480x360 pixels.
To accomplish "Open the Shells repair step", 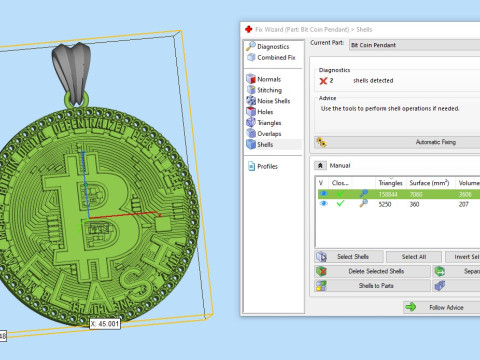I will click(x=265, y=145).
